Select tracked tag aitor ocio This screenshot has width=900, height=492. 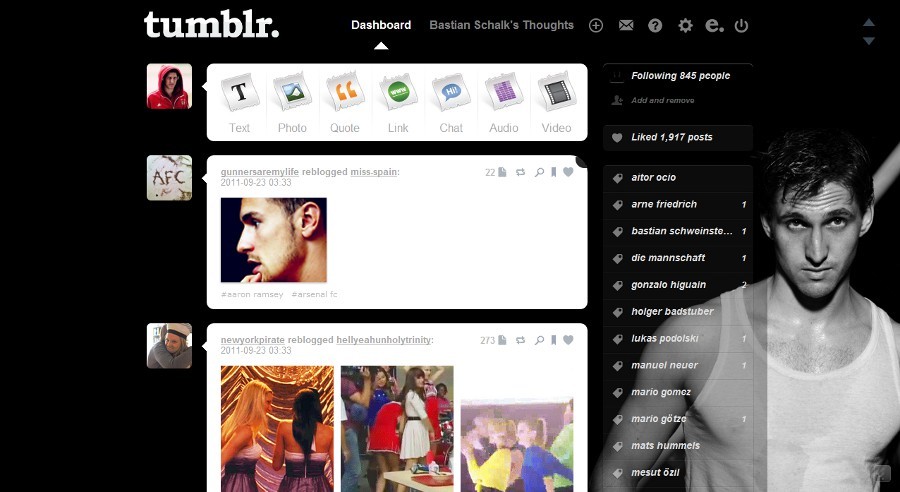click(678, 177)
